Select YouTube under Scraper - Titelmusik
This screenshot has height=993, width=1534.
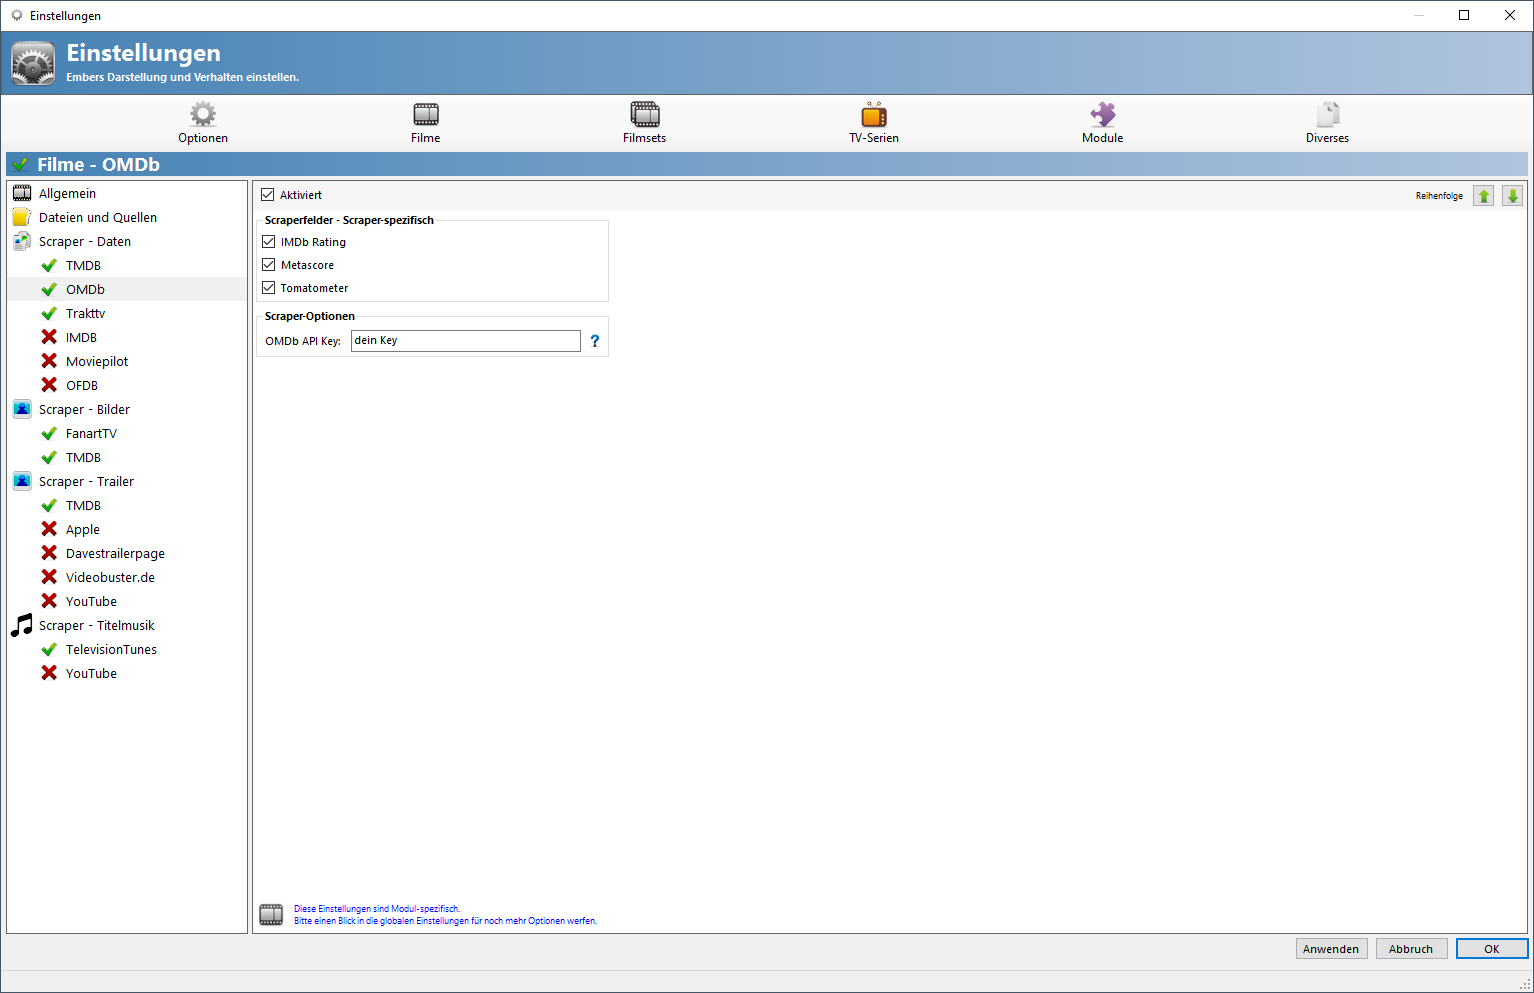tap(91, 673)
